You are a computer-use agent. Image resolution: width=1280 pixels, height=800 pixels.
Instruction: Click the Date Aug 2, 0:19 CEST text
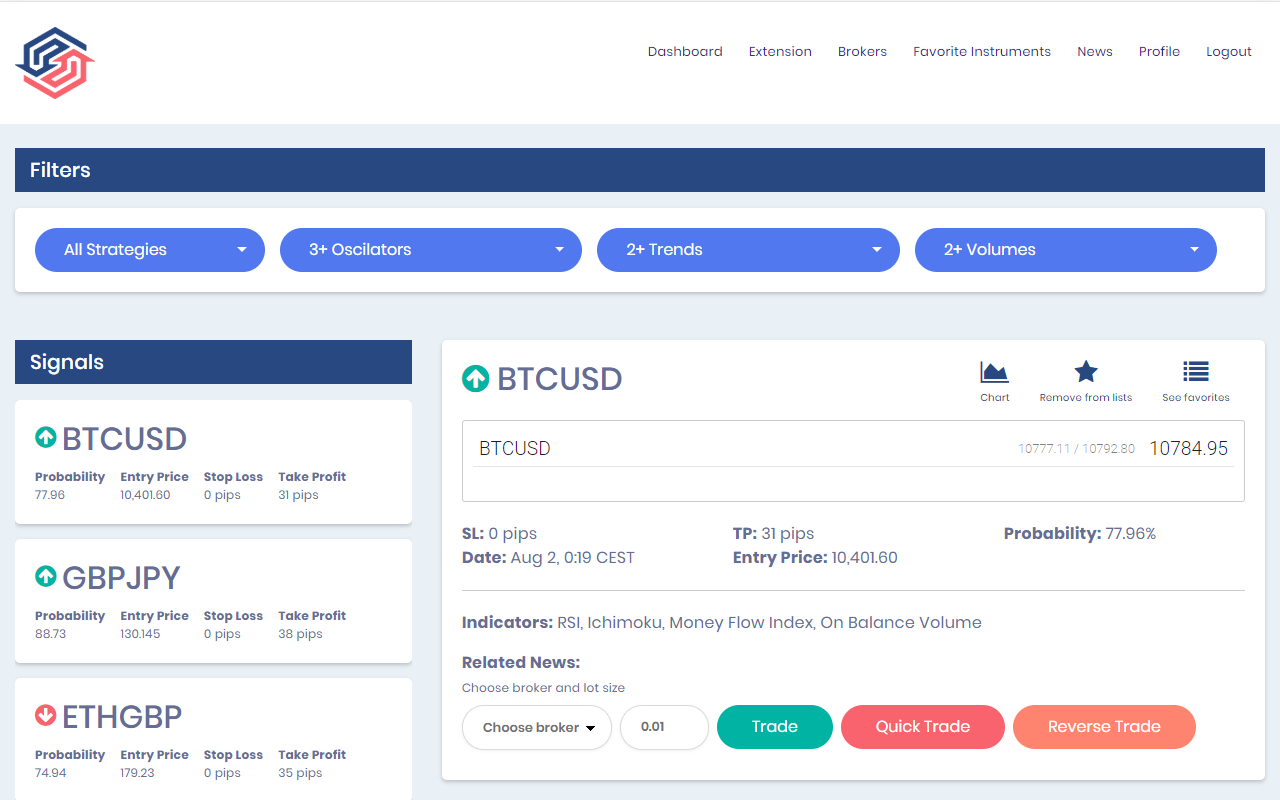[x=548, y=558]
